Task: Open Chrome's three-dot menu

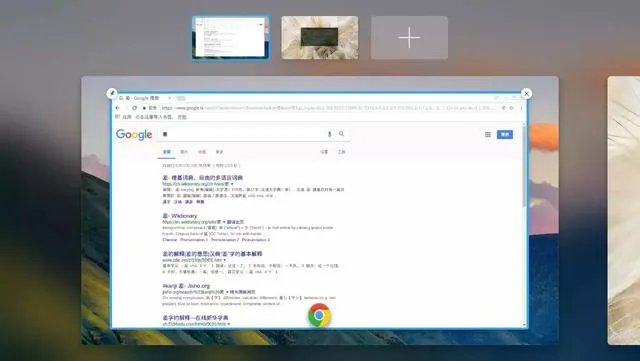Action: coord(521,108)
